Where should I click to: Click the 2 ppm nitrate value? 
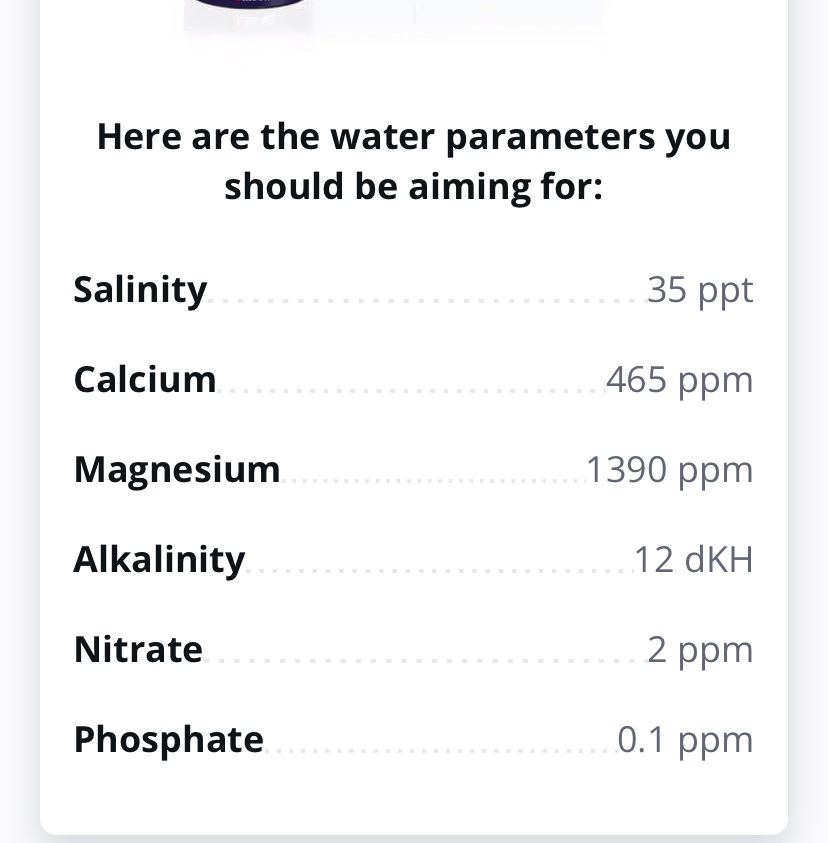point(700,650)
